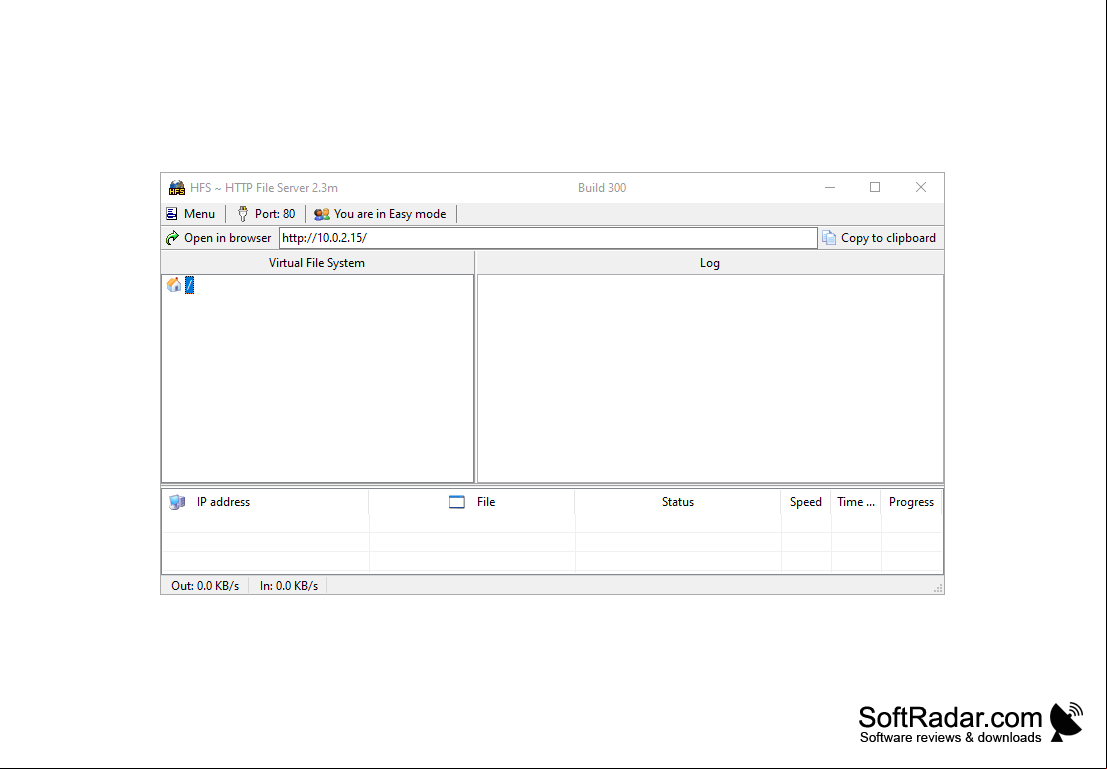Click the Time column header
Screen dimensions: 1107x769
tap(856, 502)
